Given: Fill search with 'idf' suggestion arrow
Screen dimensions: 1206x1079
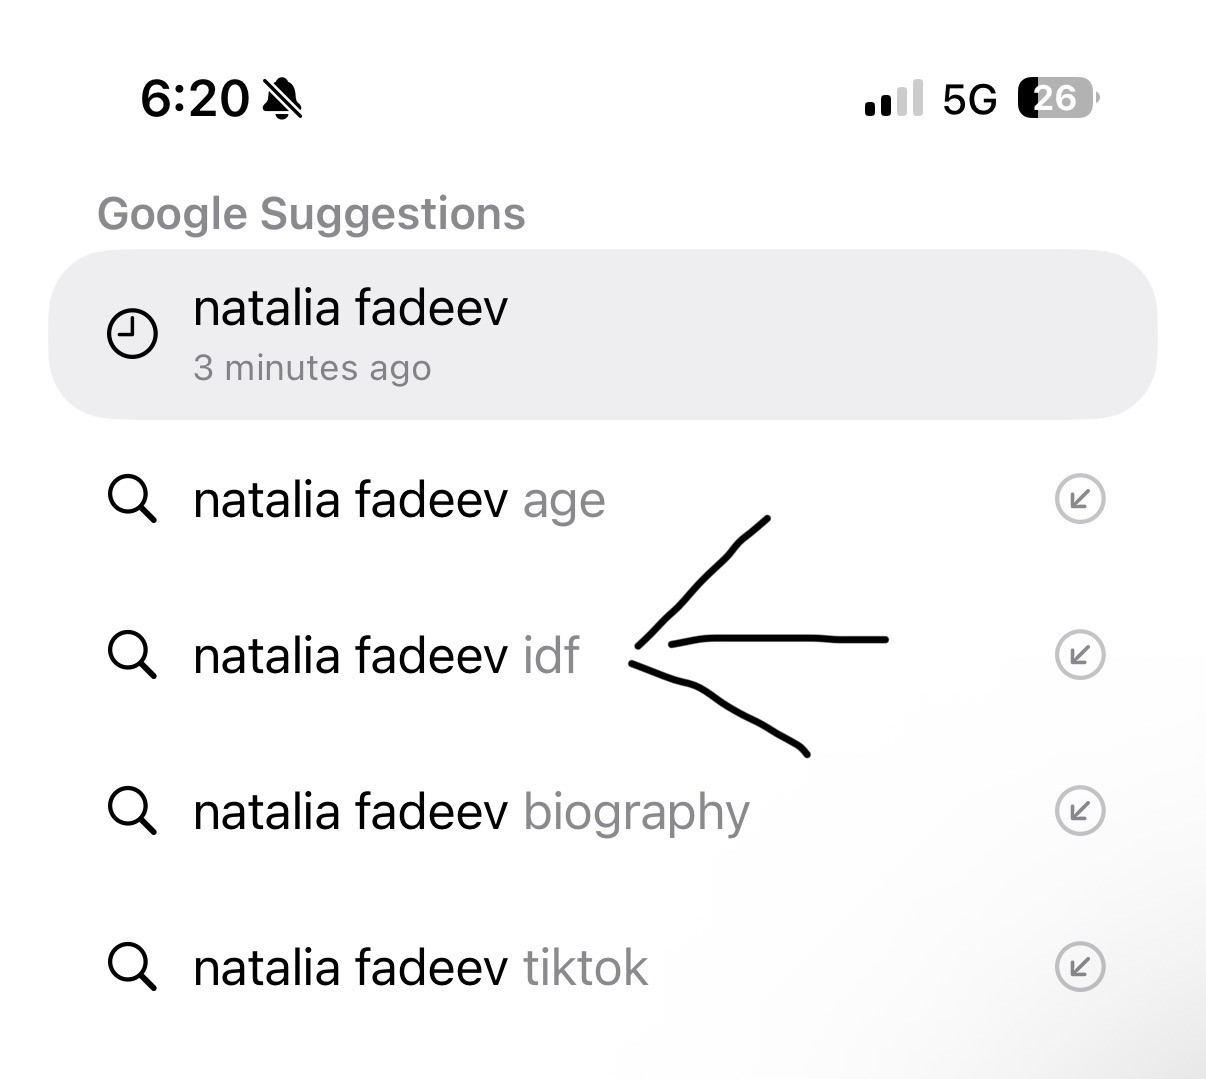Looking at the screenshot, I should pos(1080,654).
